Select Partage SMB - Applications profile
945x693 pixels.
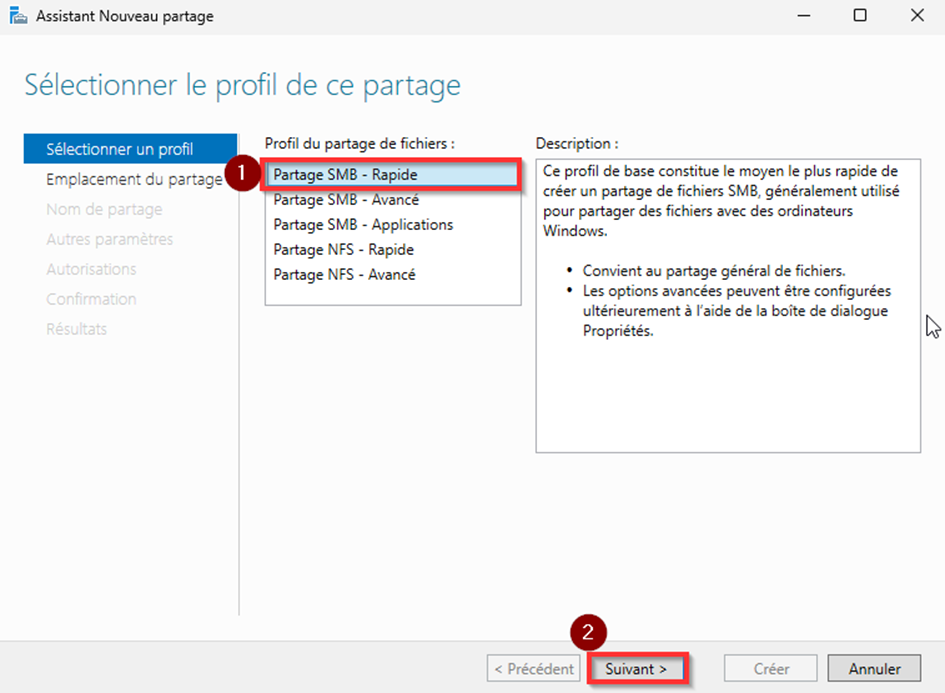pyautogui.click(x=363, y=225)
